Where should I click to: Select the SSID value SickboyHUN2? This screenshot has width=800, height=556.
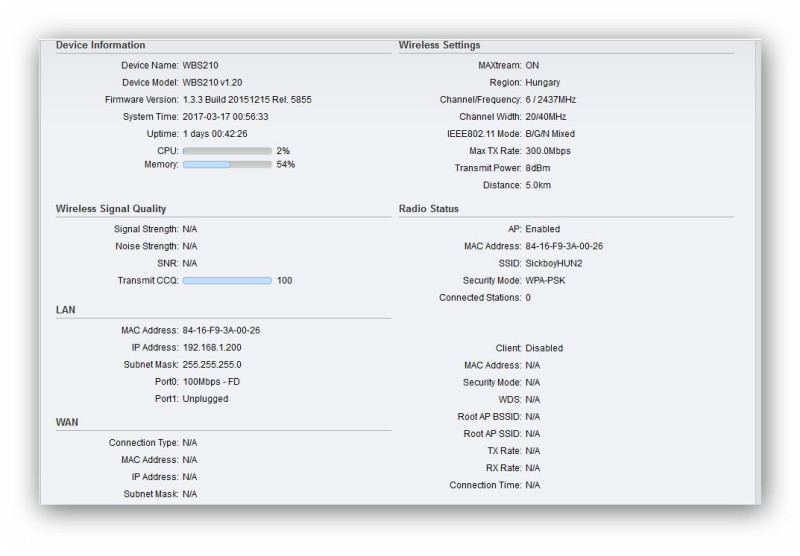pos(554,263)
